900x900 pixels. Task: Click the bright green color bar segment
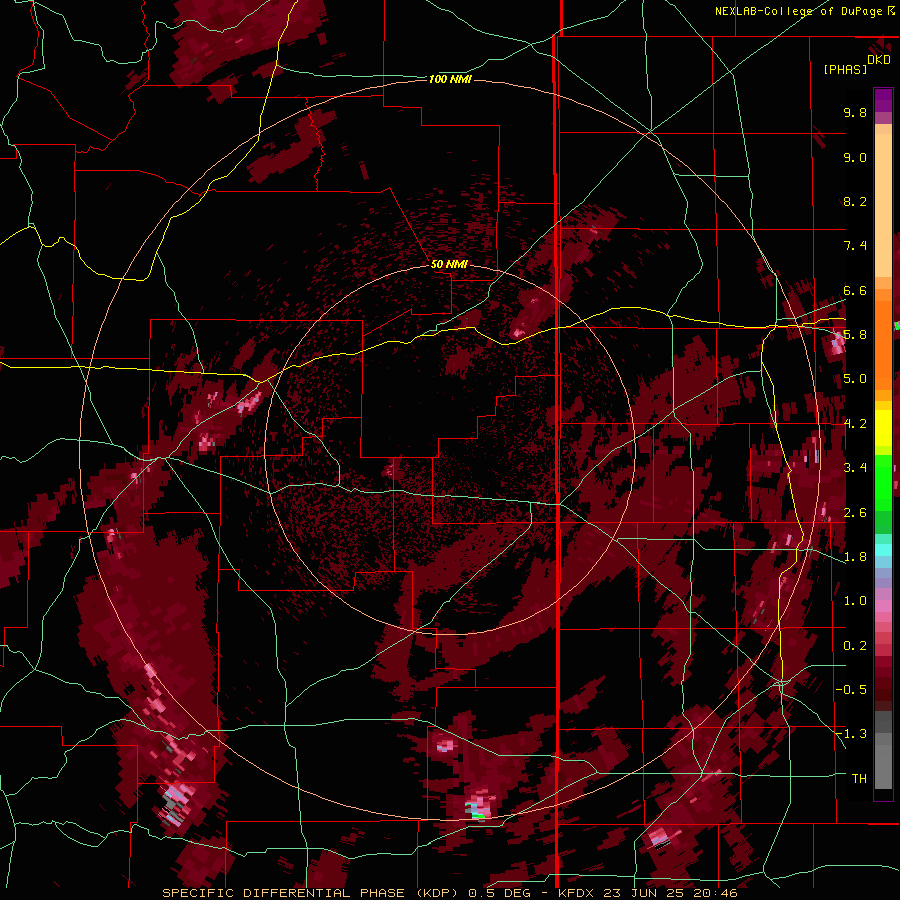(883, 482)
